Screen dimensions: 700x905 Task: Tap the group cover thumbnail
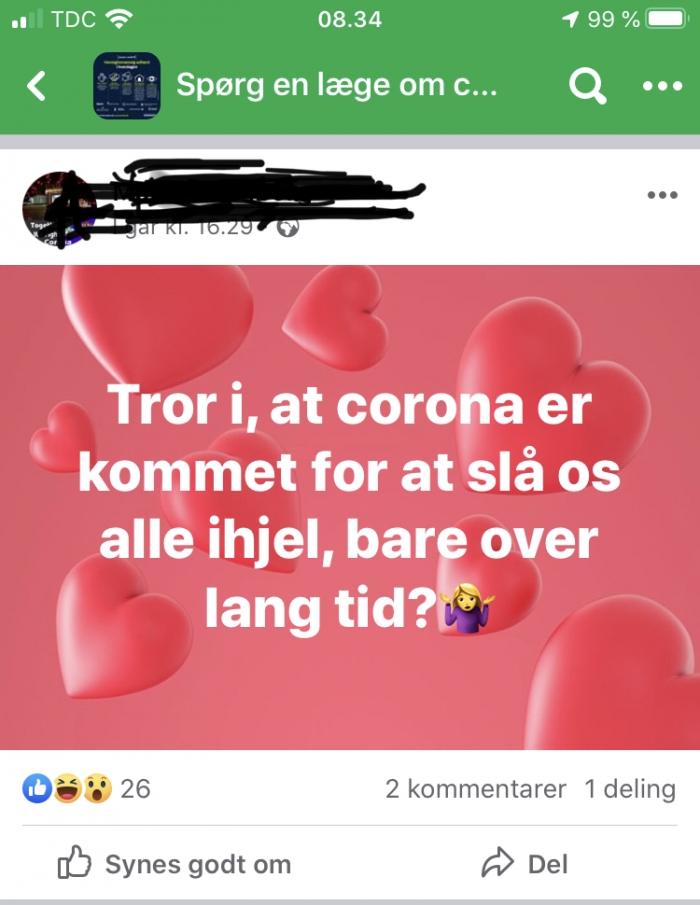pyautogui.click(x=127, y=86)
